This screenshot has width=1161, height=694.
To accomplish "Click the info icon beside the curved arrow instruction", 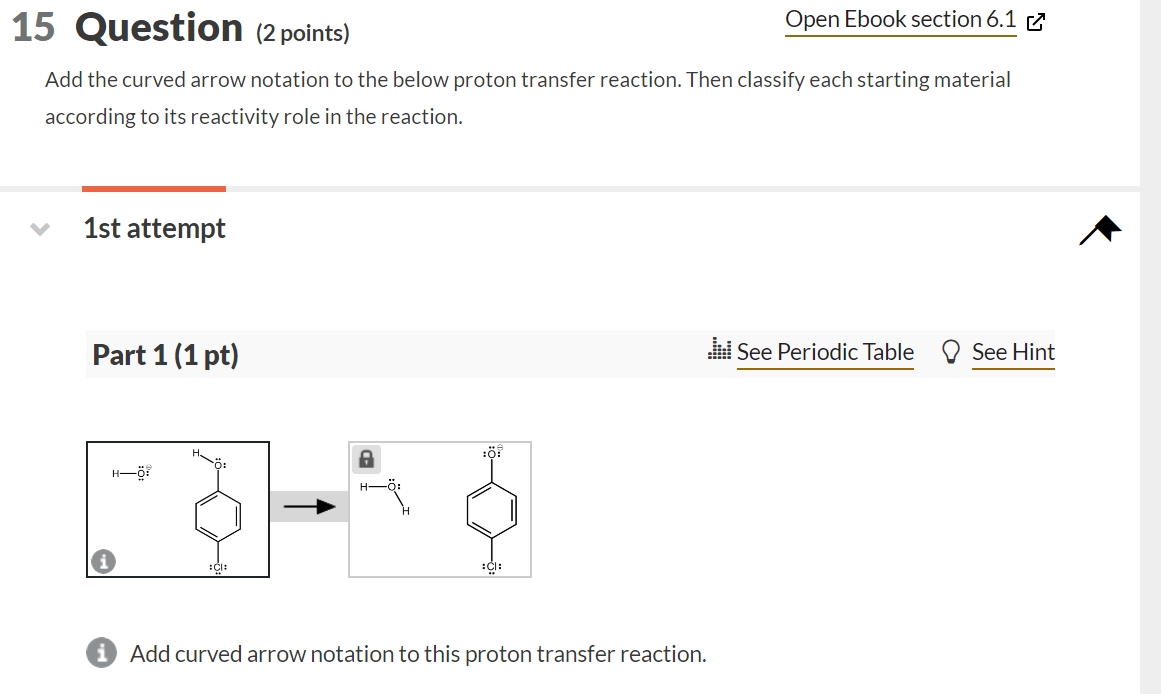I will click(x=99, y=653).
